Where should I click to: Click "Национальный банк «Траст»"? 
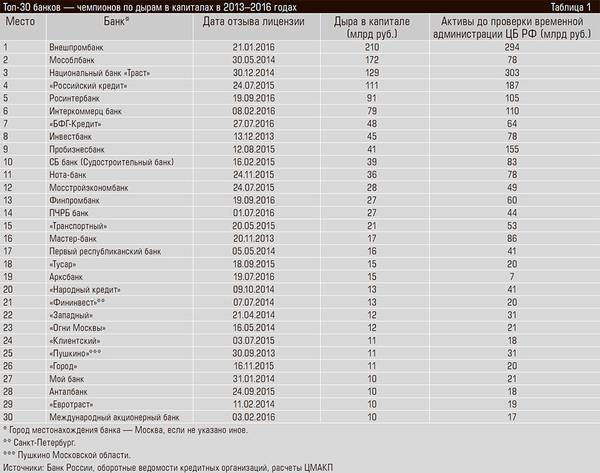click(x=99, y=73)
